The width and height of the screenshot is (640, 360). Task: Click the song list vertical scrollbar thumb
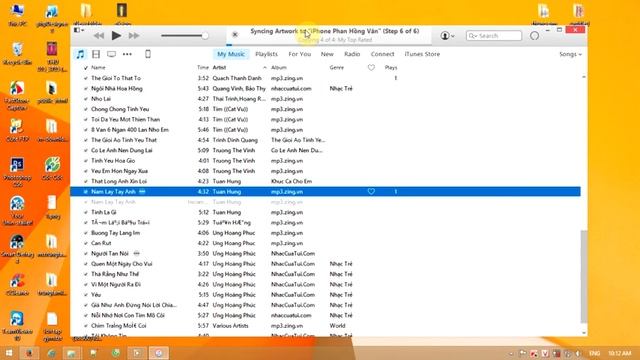coord(584,276)
